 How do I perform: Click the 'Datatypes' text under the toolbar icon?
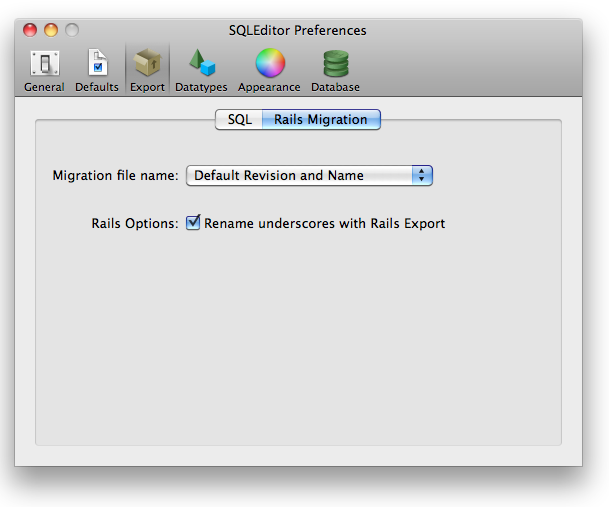click(x=201, y=87)
